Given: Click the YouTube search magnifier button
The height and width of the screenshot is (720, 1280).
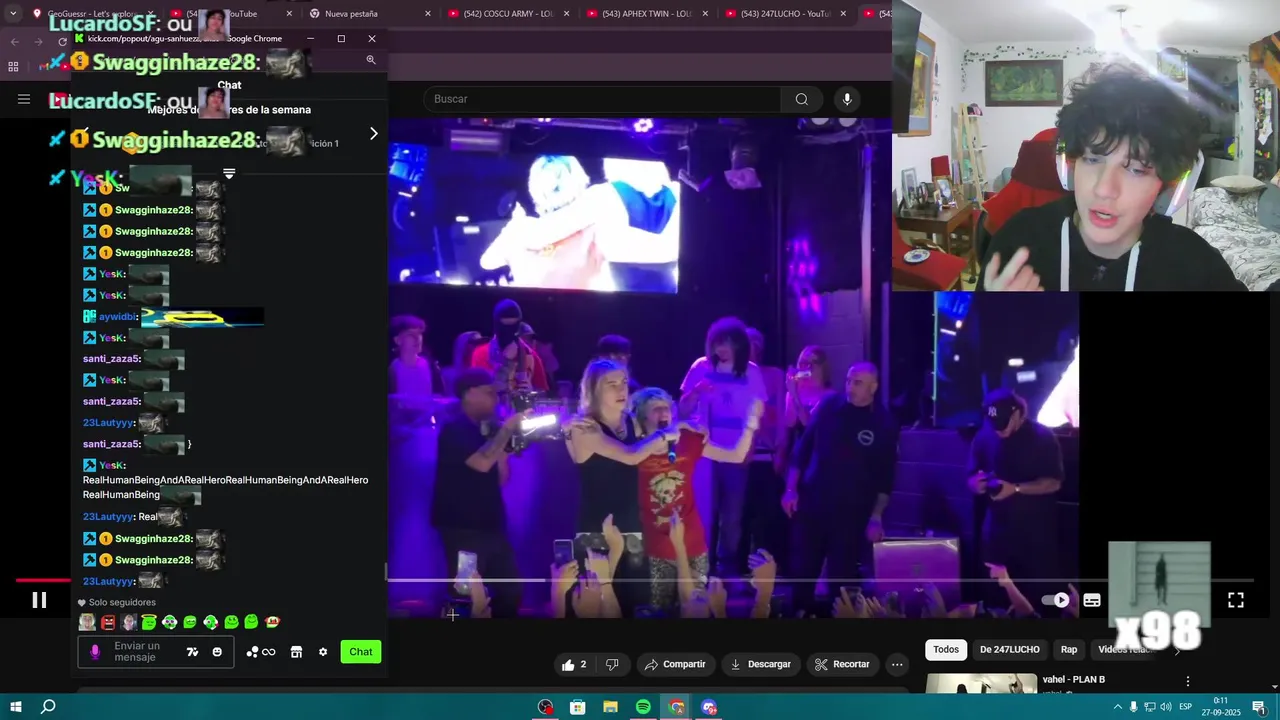Looking at the screenshot, I should [x=801, y=99].
